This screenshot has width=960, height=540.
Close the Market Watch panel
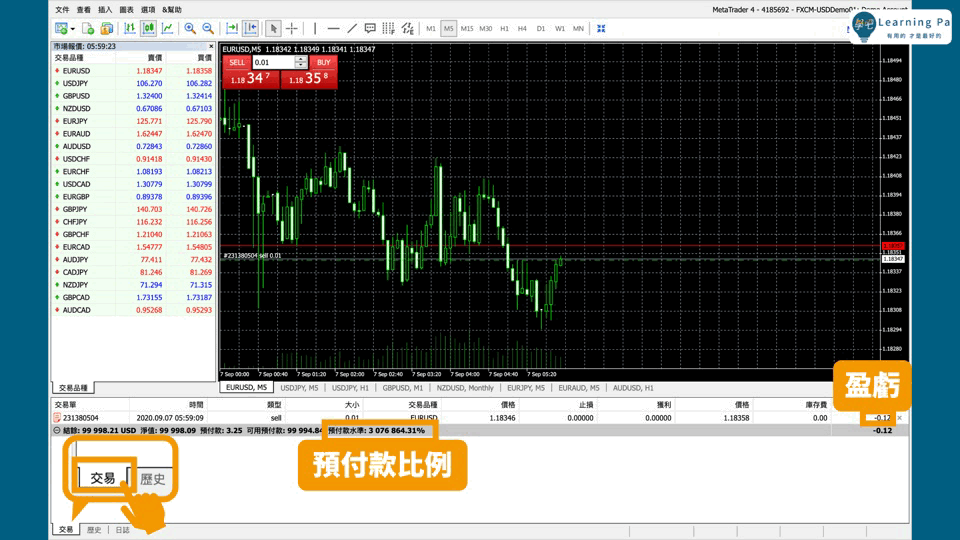click(x=211, y=47)
